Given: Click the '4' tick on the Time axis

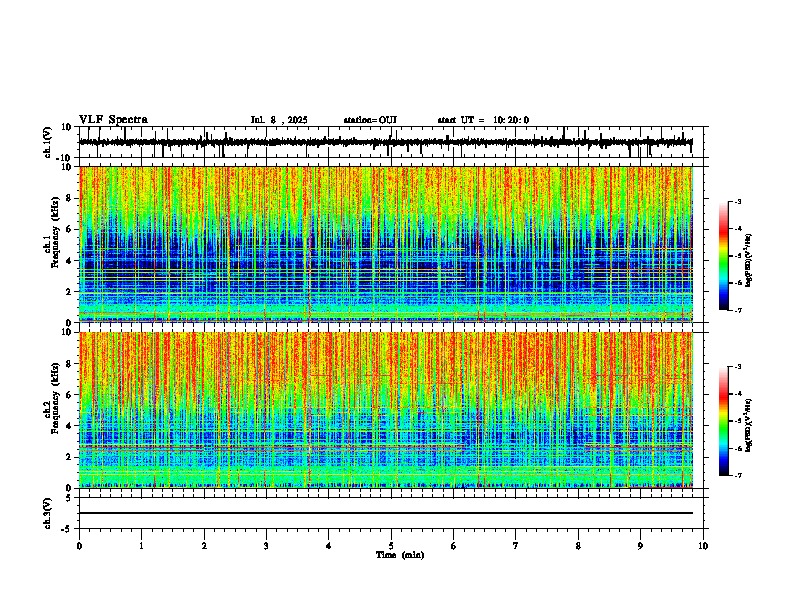Looking at the screenshot, I should click(329, 546).
